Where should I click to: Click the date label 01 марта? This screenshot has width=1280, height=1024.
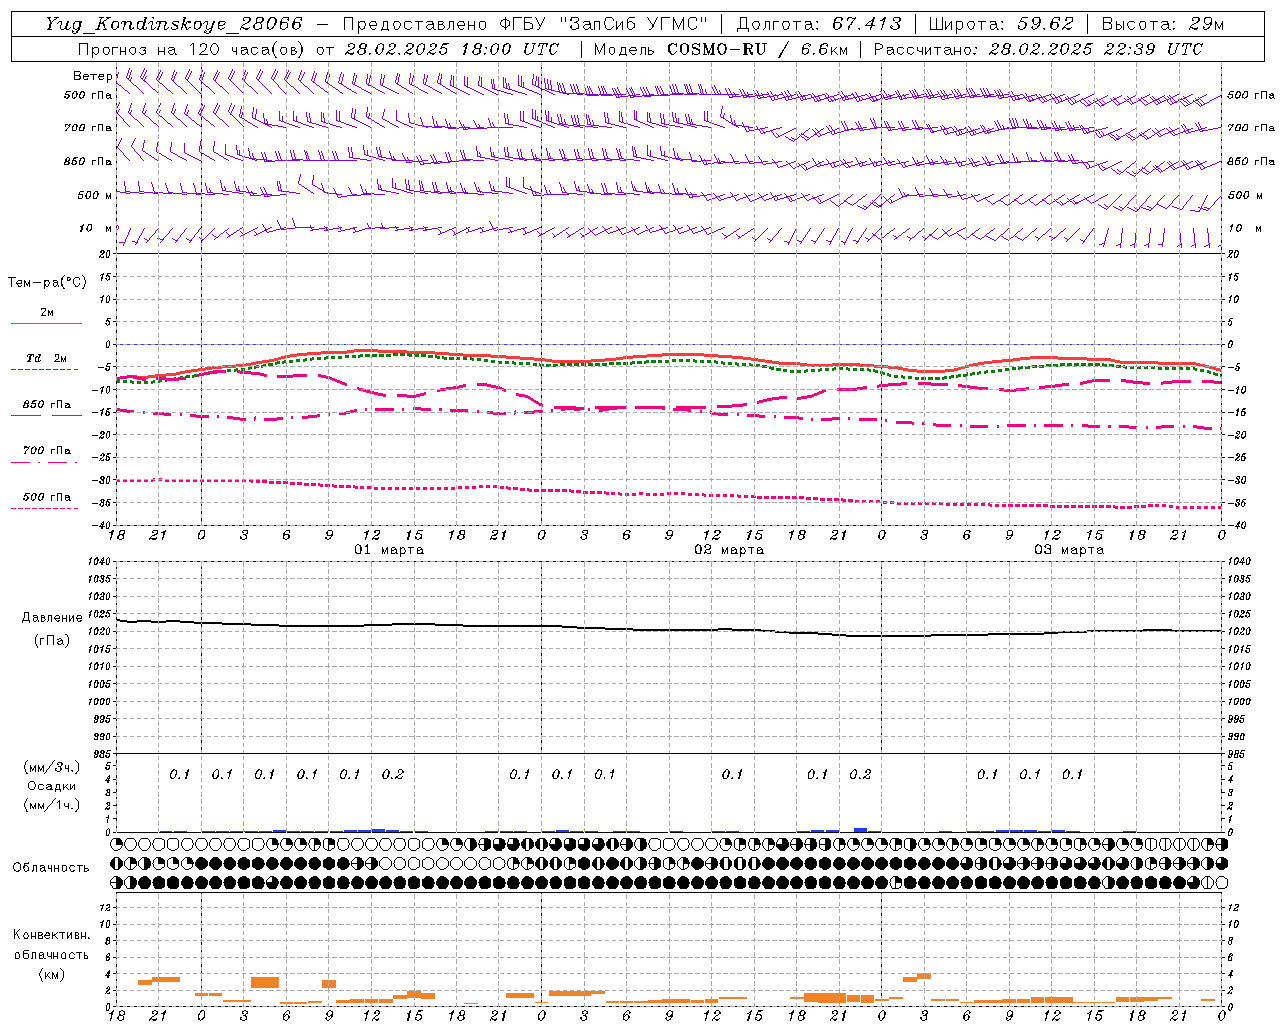tap(389, 550)
